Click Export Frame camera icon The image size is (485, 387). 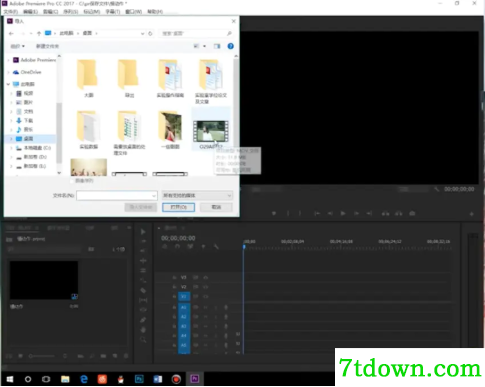point(412,213)
